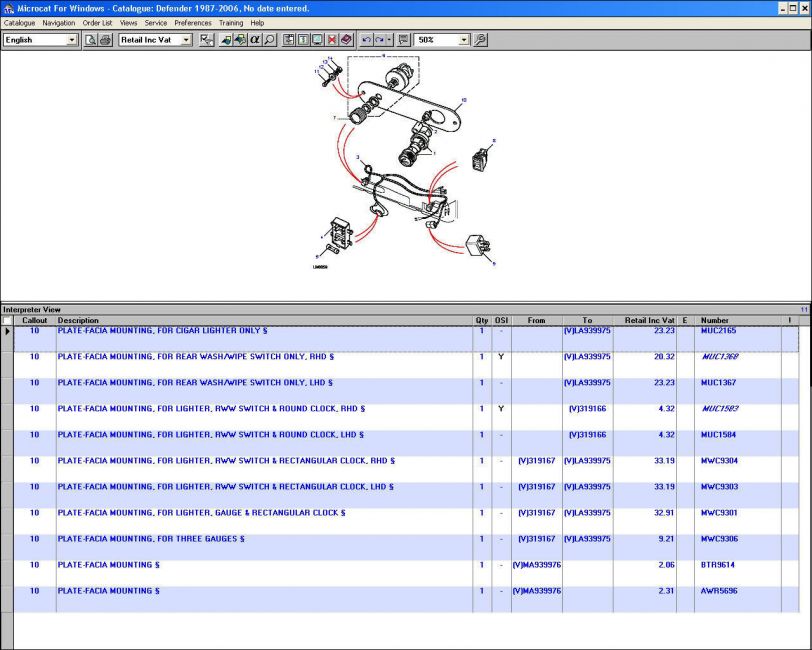
Task: Select part number MWC9306
Action: (x=719, y=539)
